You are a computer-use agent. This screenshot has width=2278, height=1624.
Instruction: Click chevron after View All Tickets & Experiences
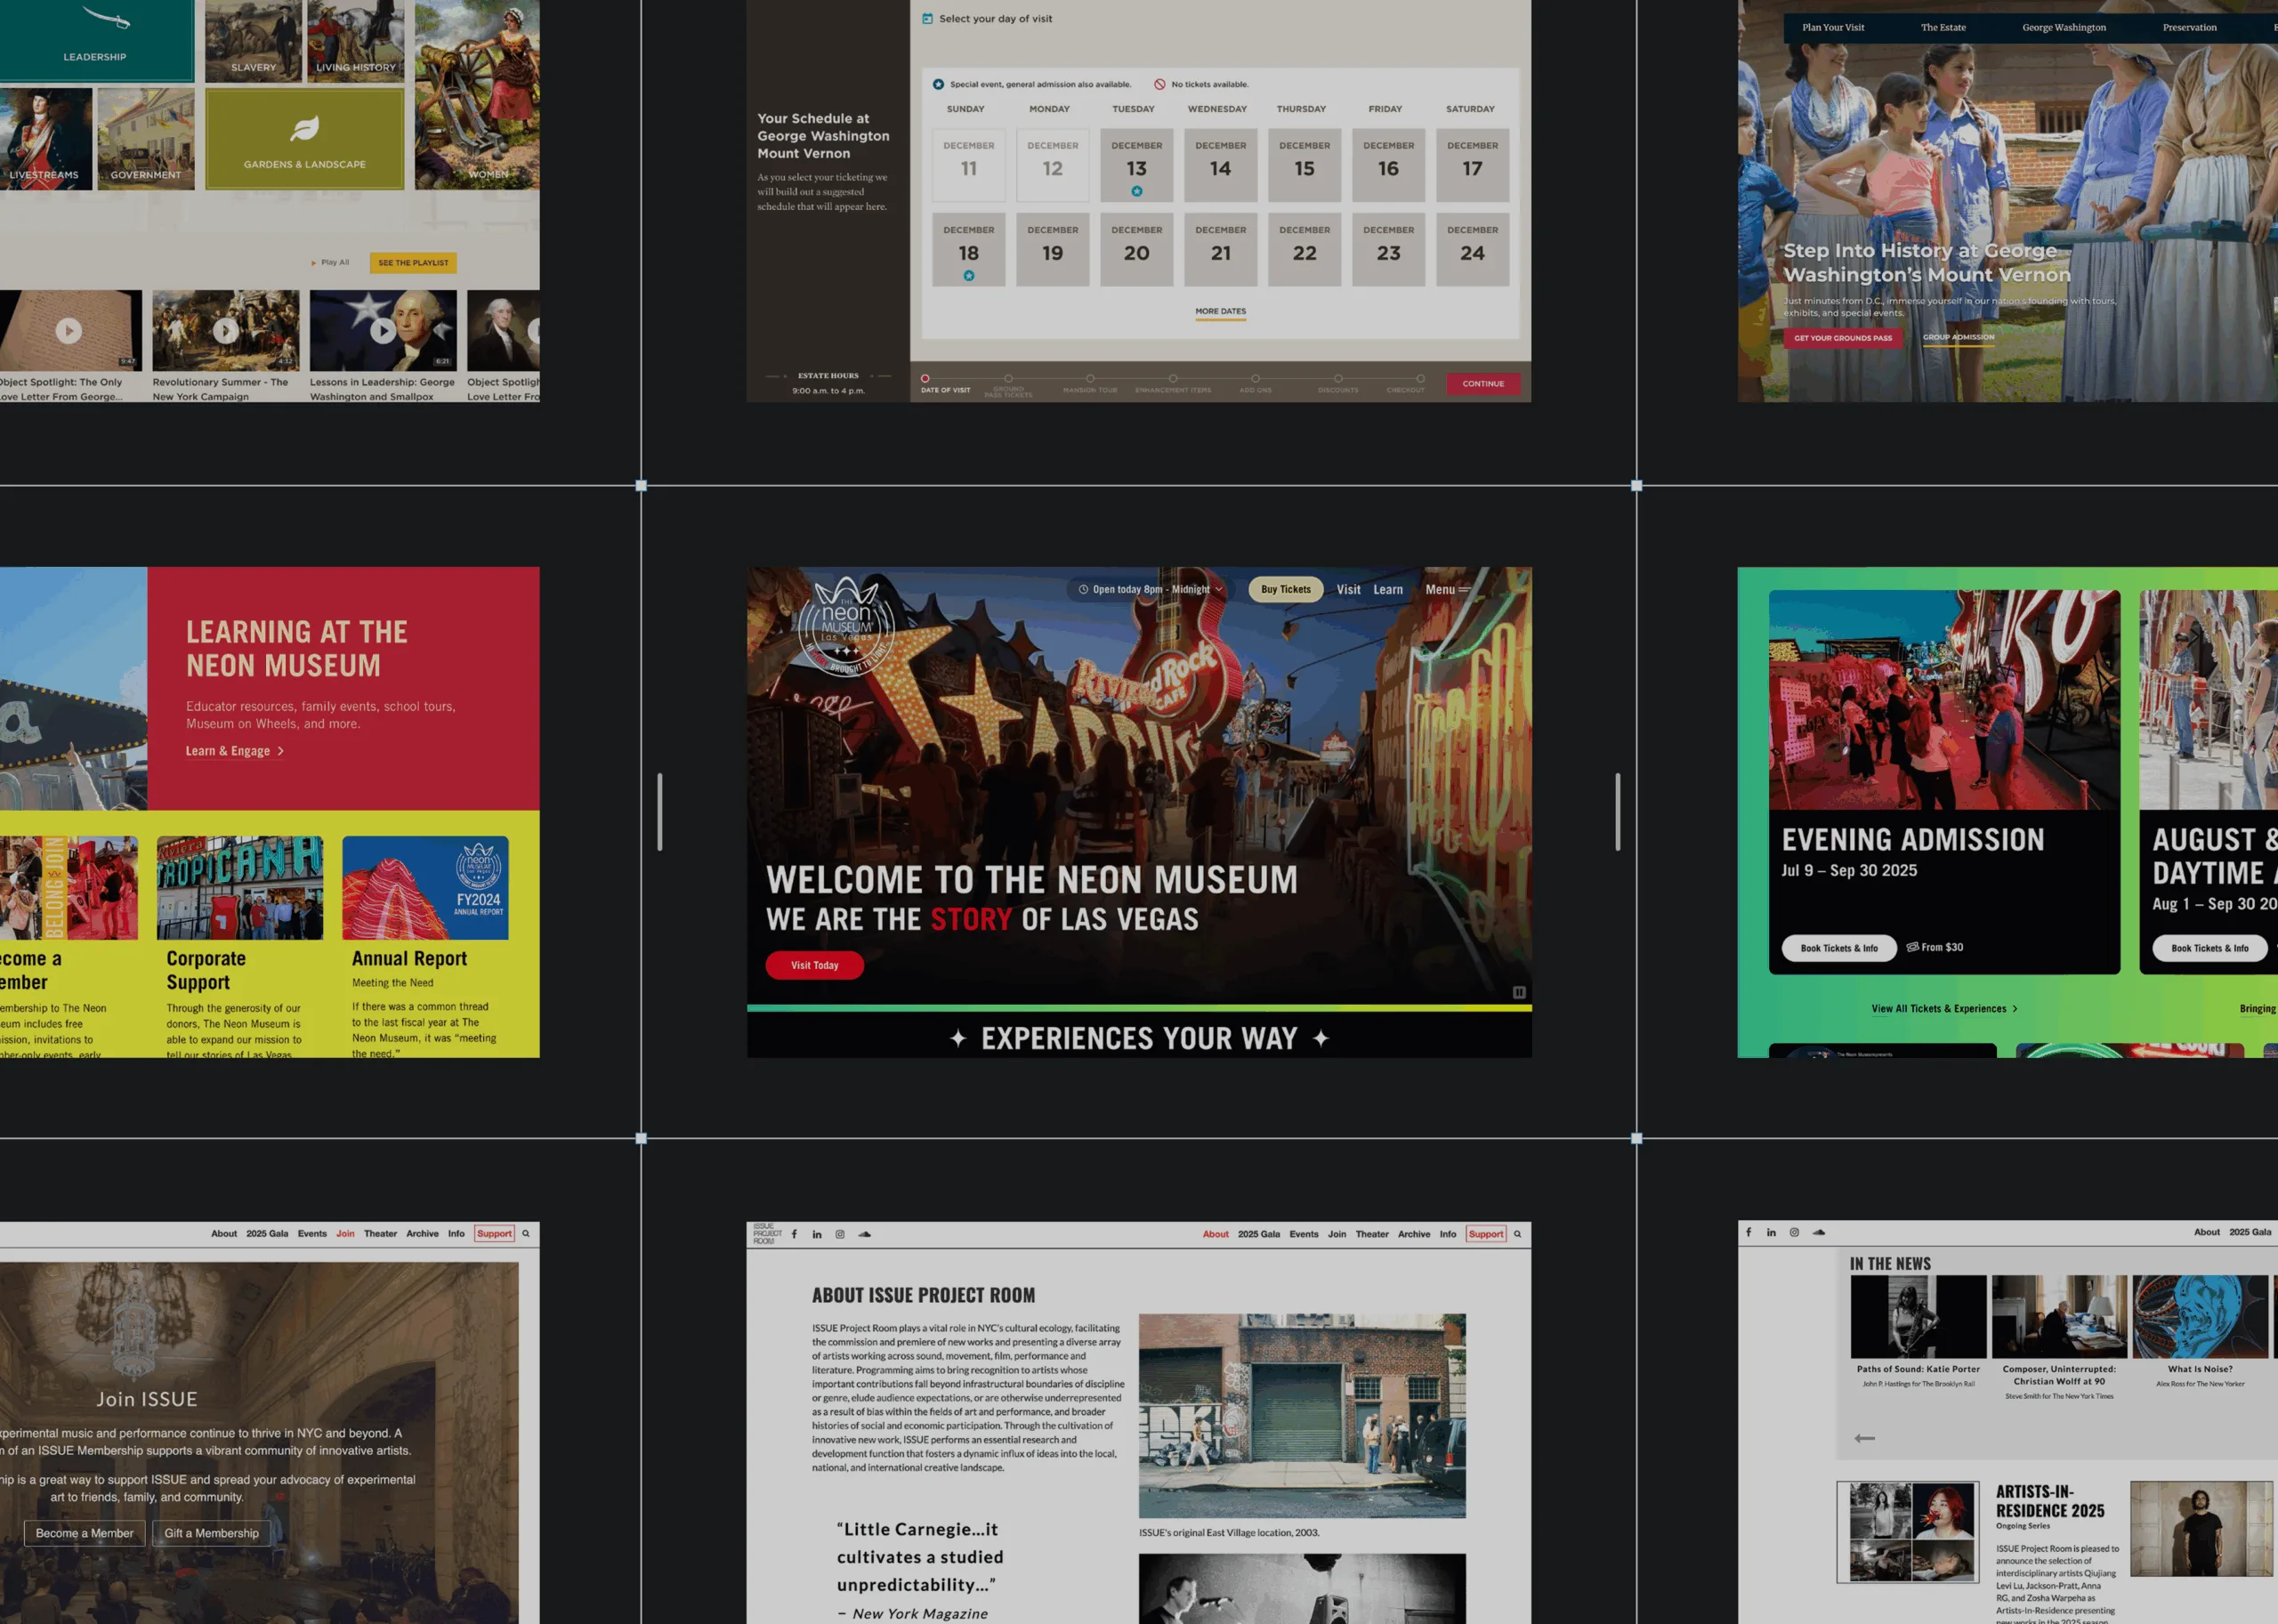pos(2015,1009)
